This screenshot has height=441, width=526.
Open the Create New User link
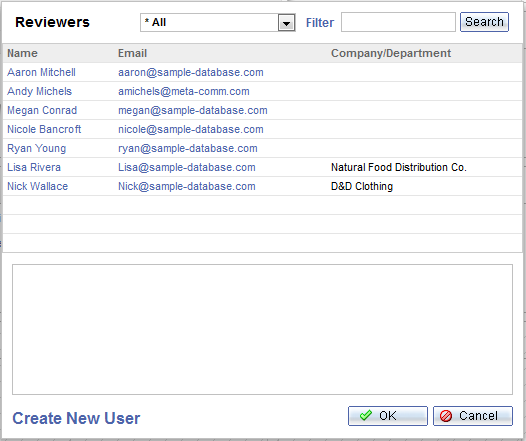76,418
